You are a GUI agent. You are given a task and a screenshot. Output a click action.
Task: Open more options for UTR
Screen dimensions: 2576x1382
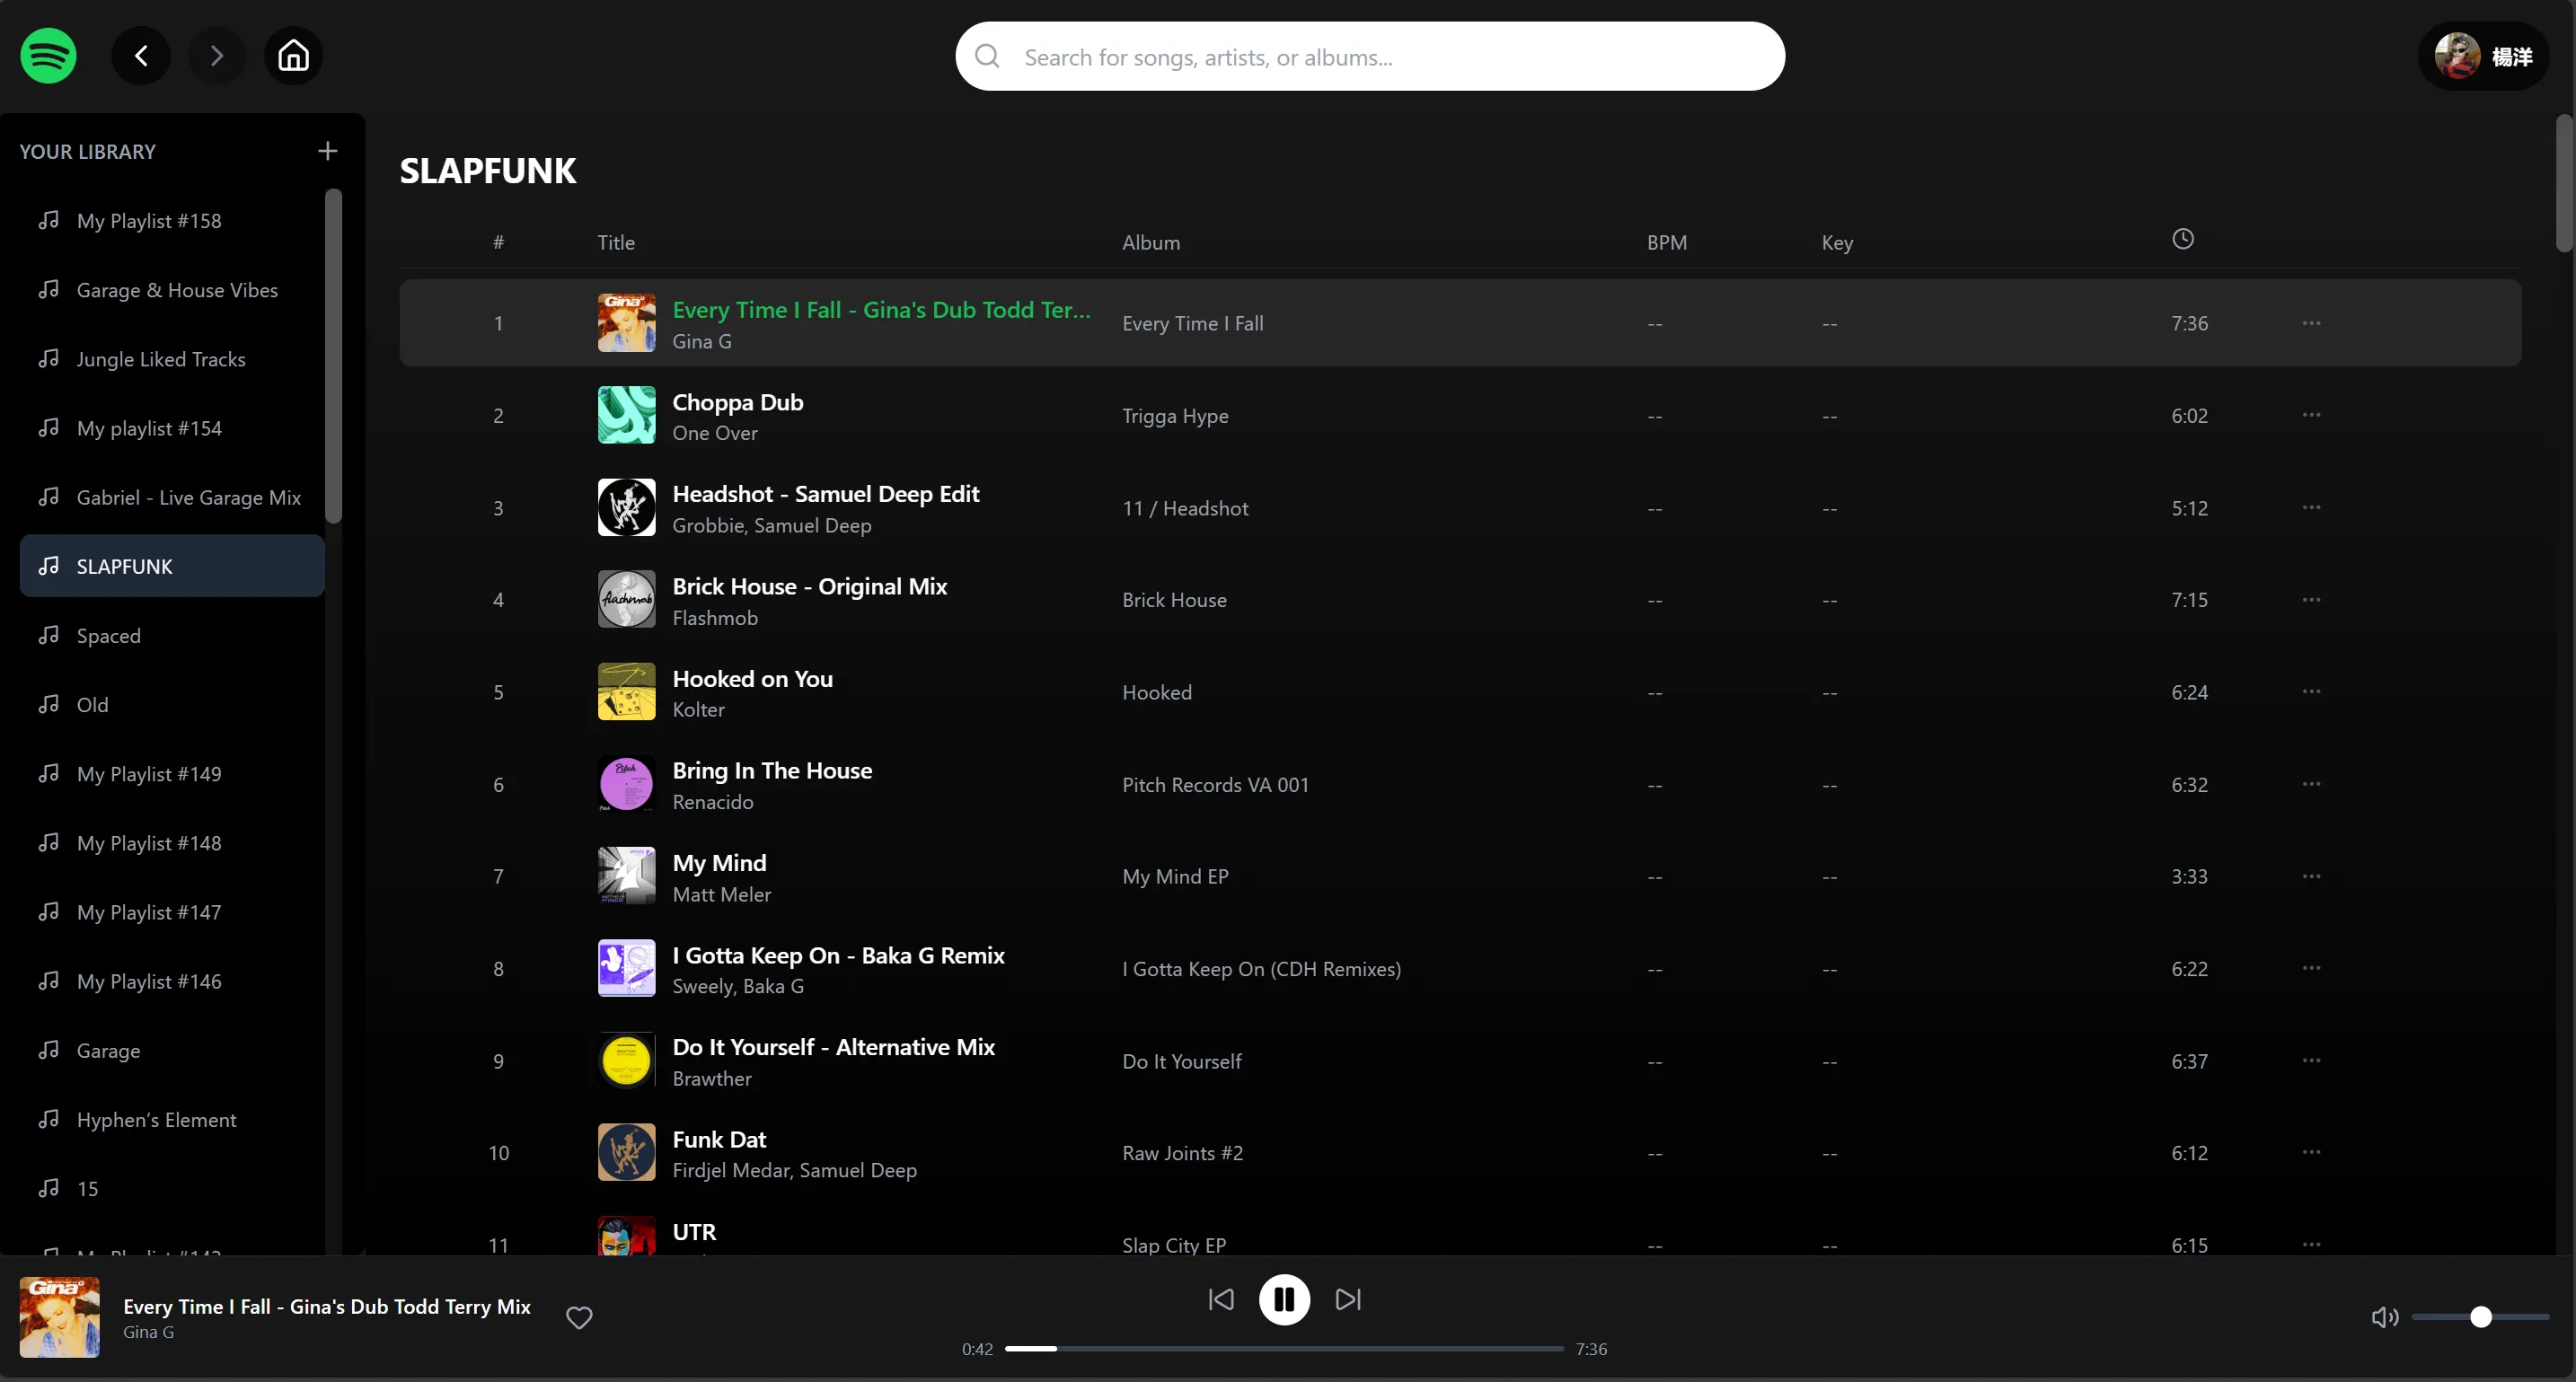(2311, 1244)
